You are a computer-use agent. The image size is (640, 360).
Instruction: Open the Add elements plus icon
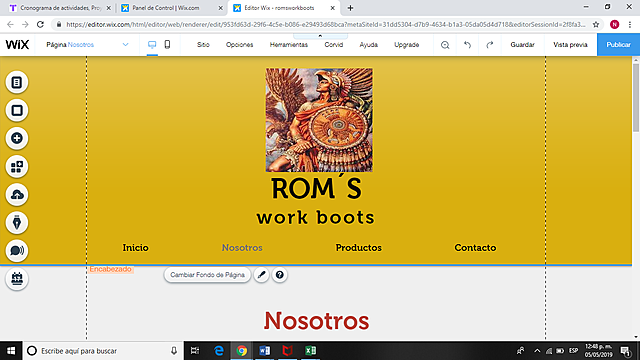pos(17,138)
